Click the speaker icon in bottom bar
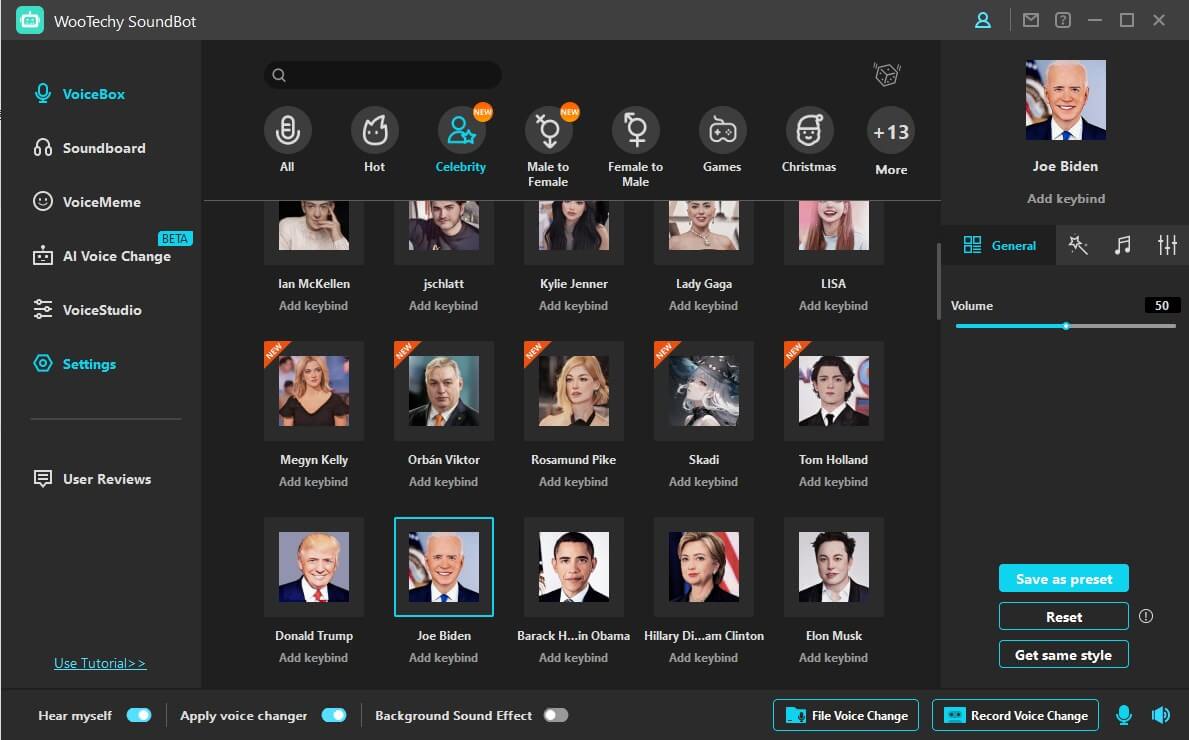Image resolution: width=1189 pixels, height=740 pixels. (1160, 715)
